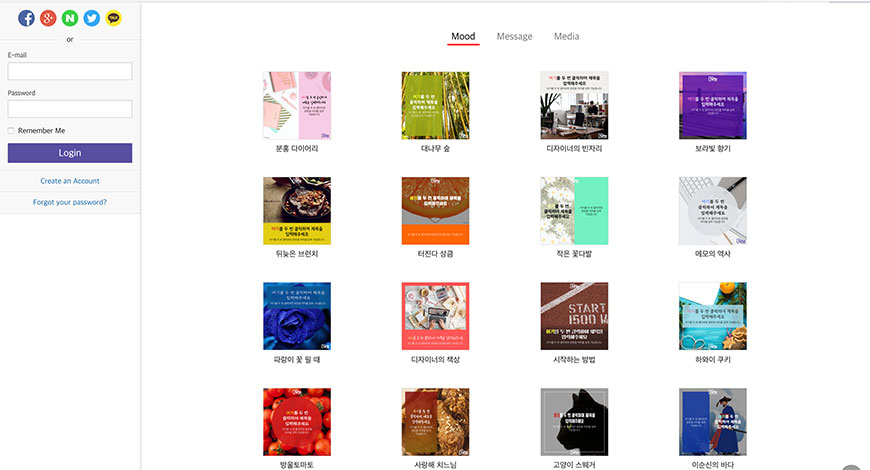Click Forgot your password link
This screenshot has height=470, width=870.
point(70,202)
